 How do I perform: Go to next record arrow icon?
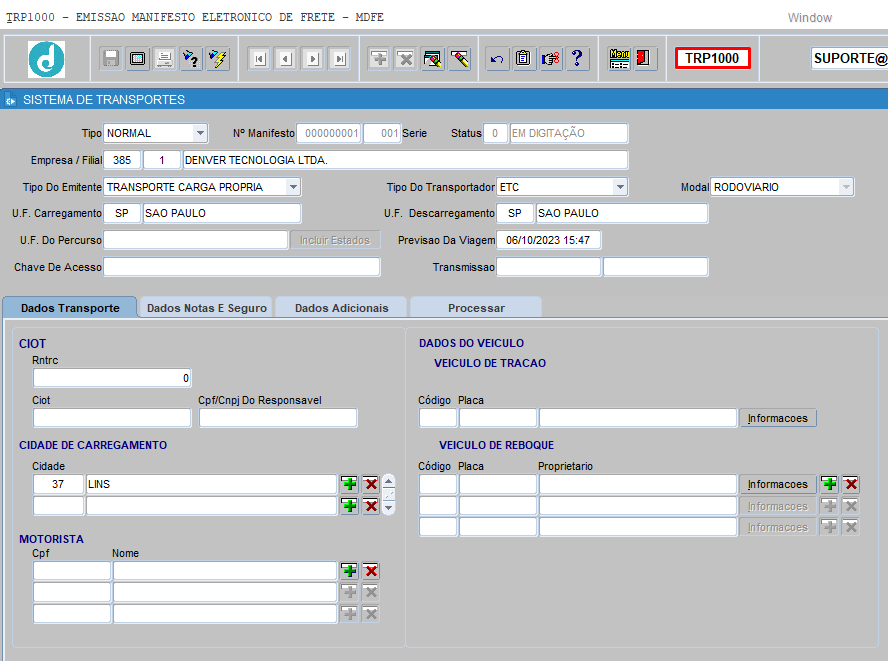click(x=313, y=58)
